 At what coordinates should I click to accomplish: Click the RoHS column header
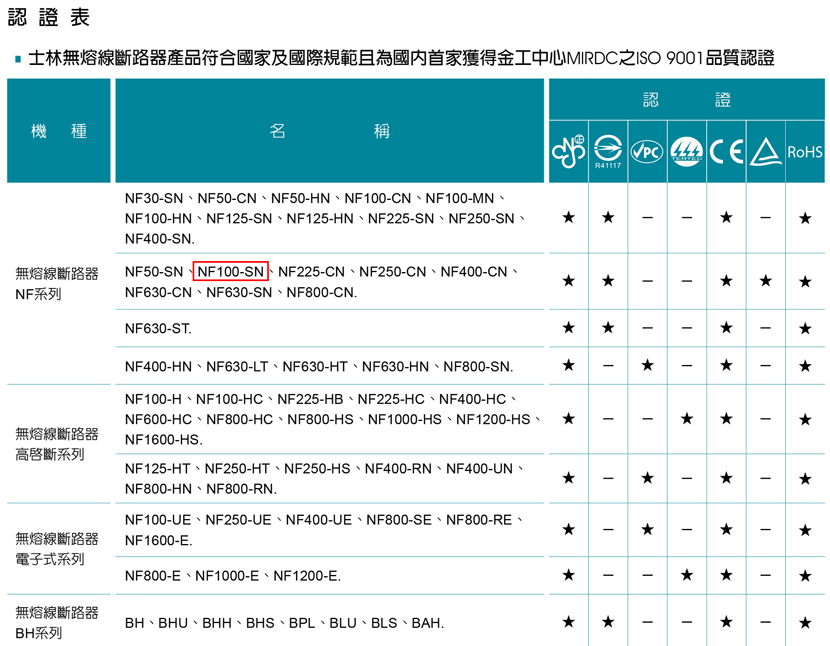coord(805,152)
